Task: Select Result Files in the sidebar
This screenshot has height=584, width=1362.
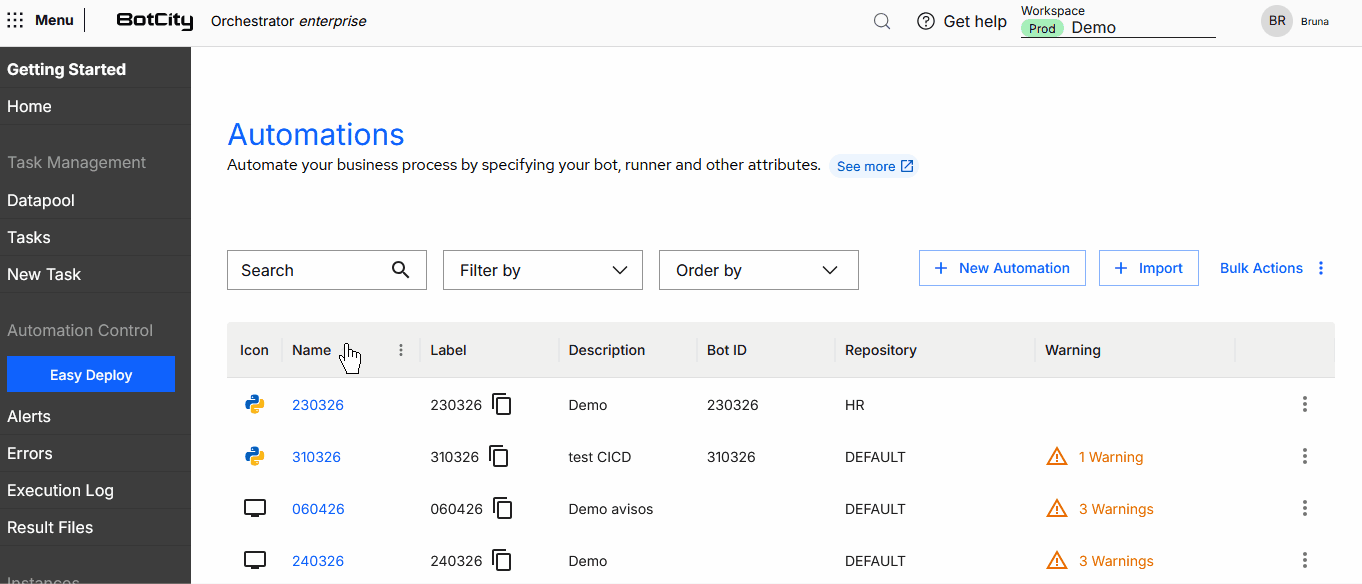Action: pyautogui.click(x=50, y=527)
